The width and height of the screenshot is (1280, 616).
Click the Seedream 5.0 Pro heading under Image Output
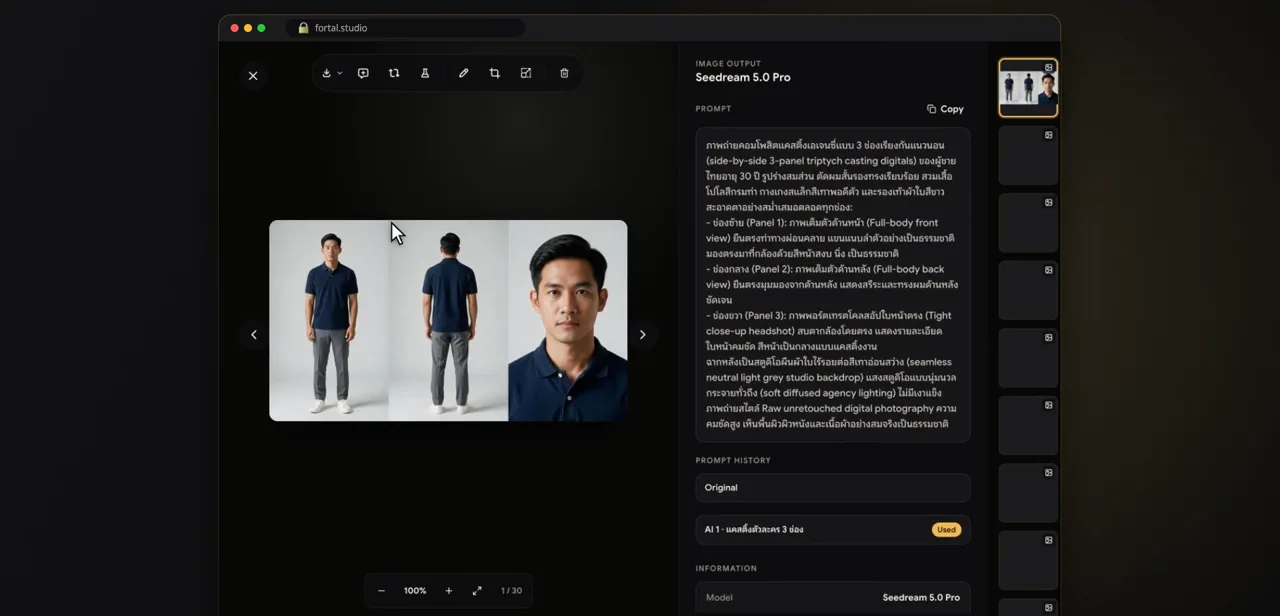point(743,77)
